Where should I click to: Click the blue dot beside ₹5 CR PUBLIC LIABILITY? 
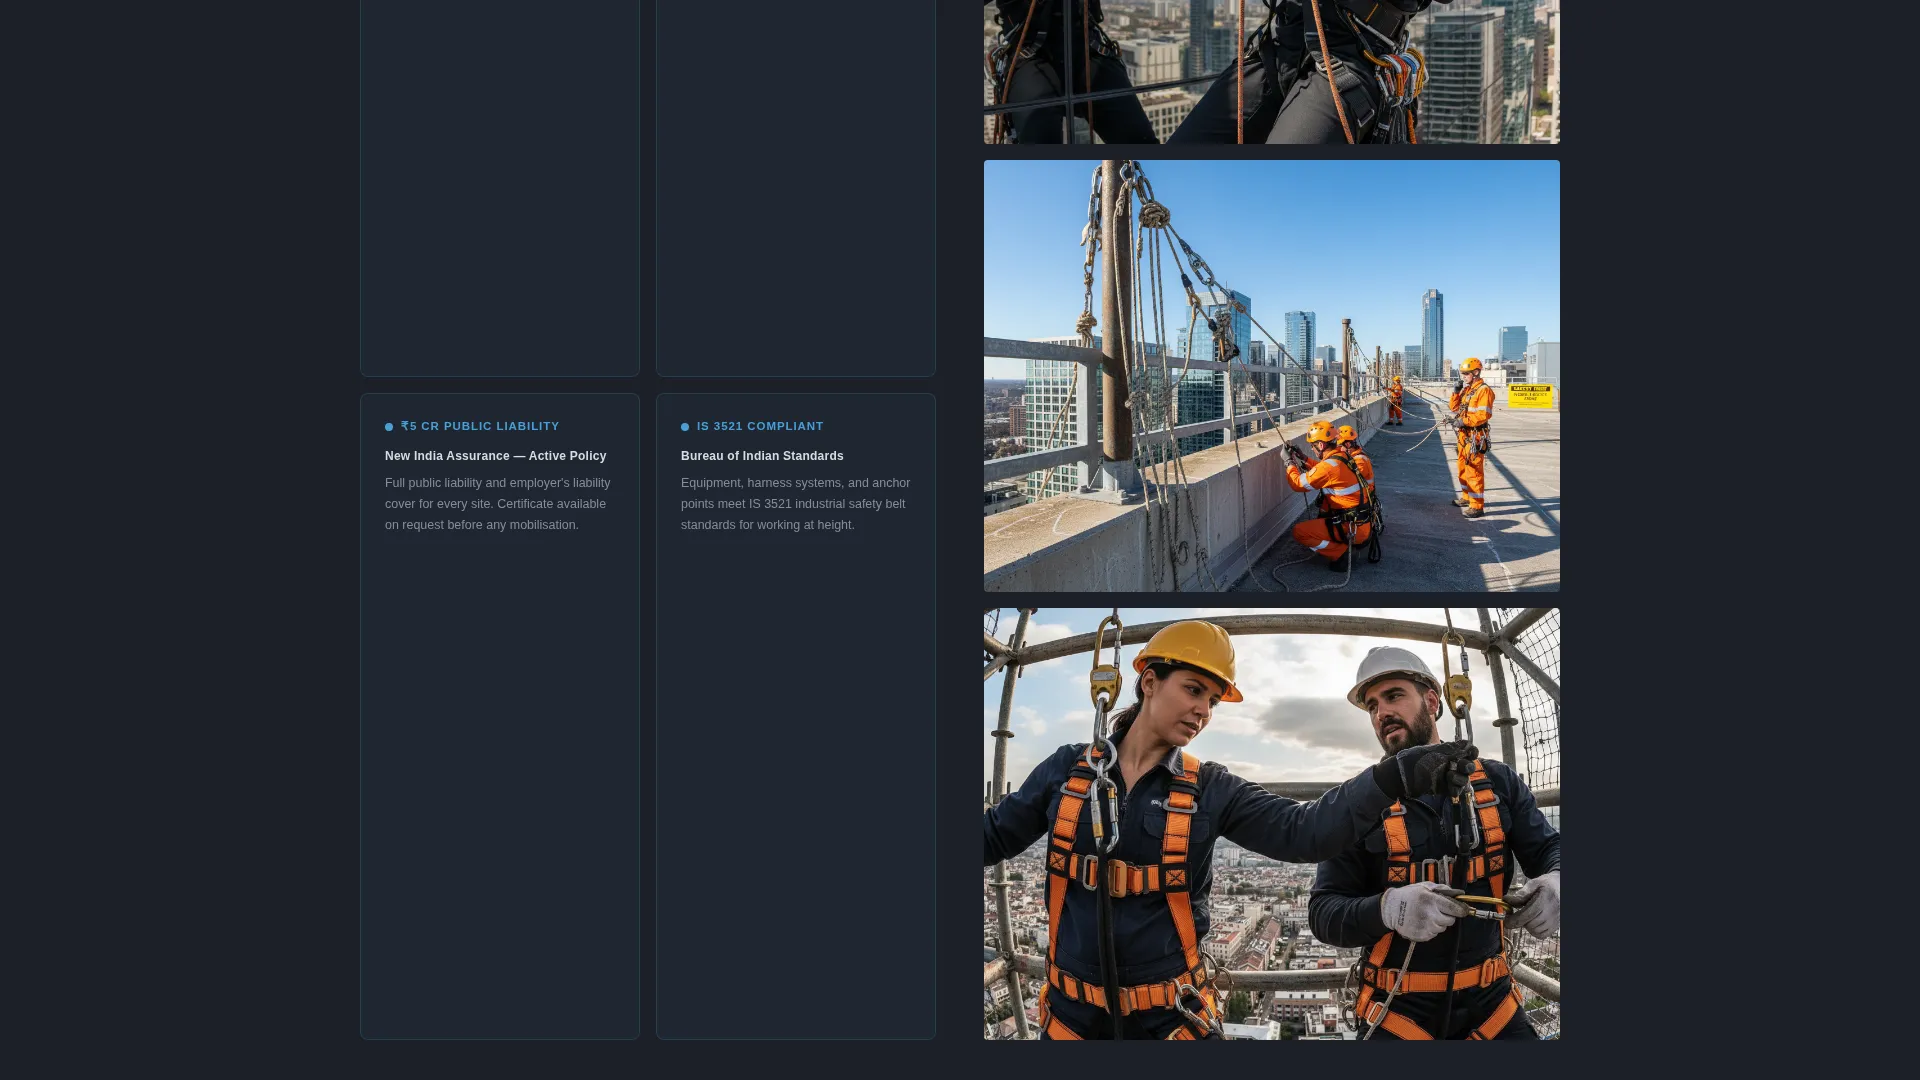[x=389, y=427]
